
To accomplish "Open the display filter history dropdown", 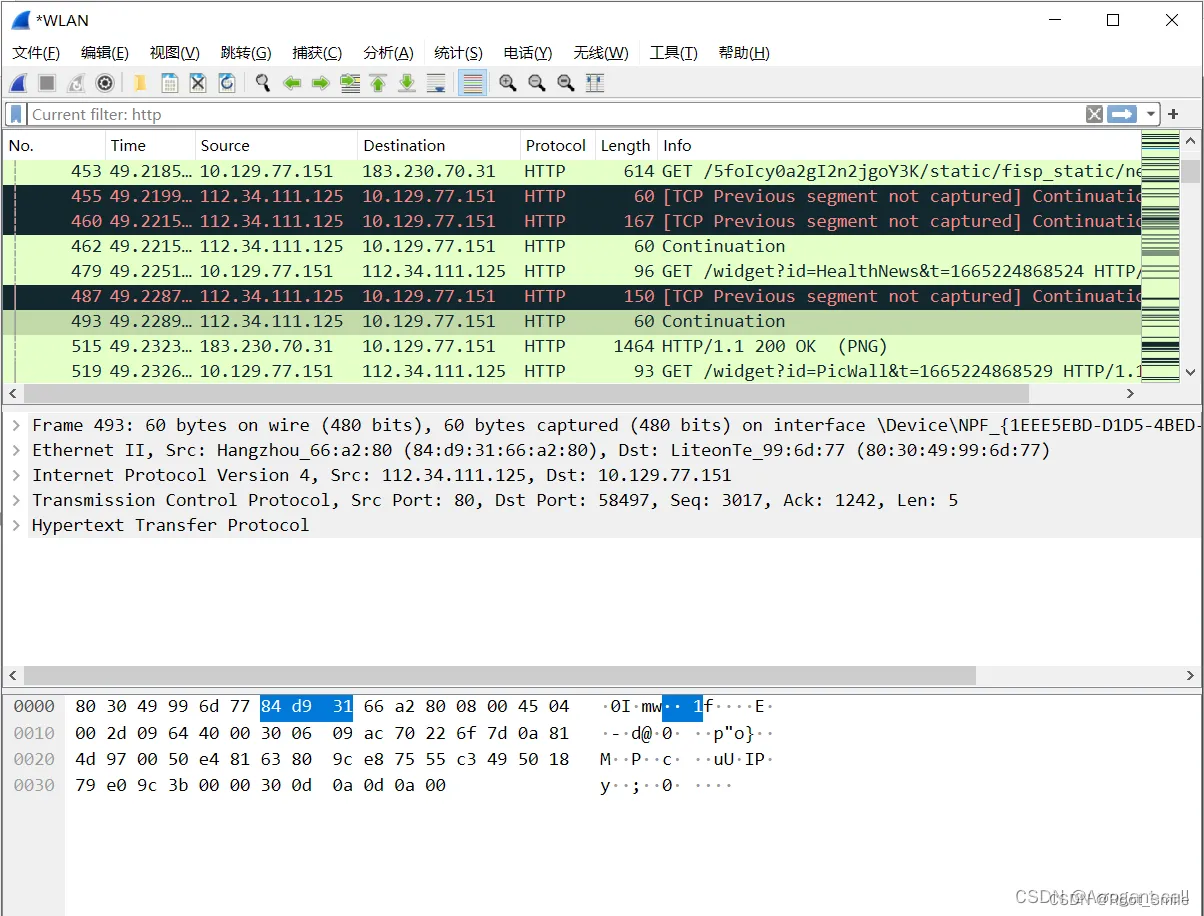I will [1152, 114].
